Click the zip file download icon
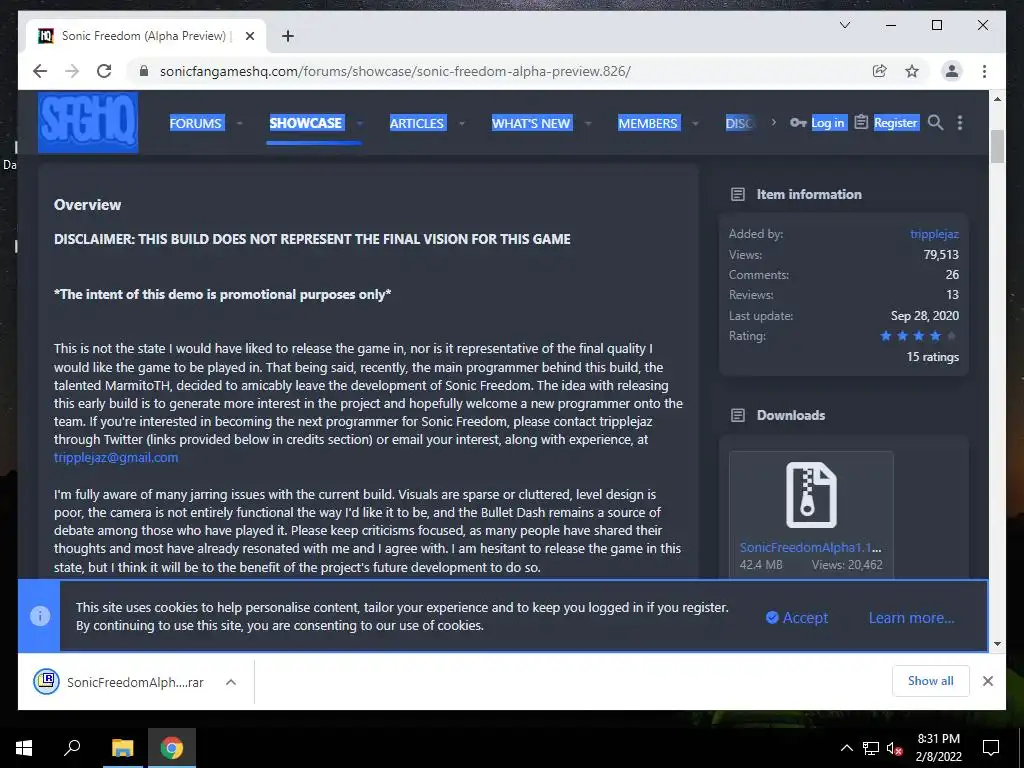This screenshot has height=768, width=1024. point(811,494)
